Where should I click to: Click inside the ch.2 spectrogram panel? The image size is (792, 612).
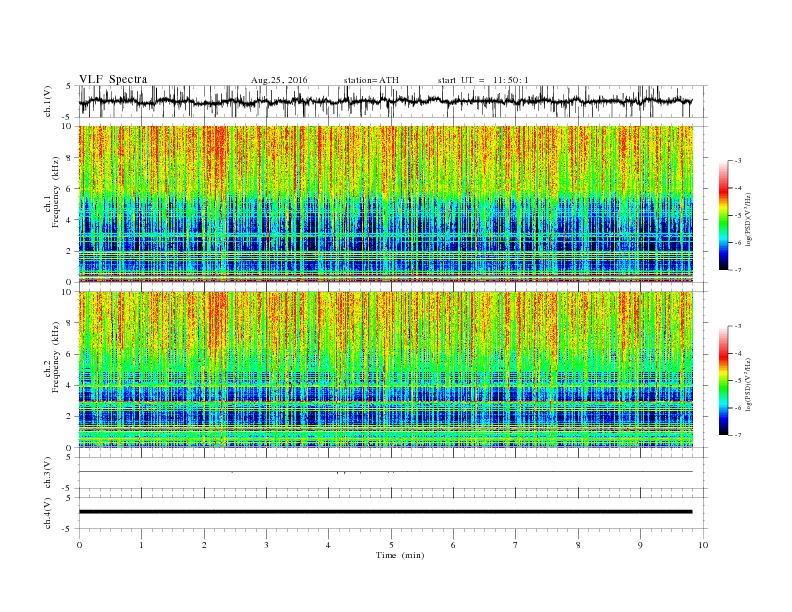(x=385, y=370)
